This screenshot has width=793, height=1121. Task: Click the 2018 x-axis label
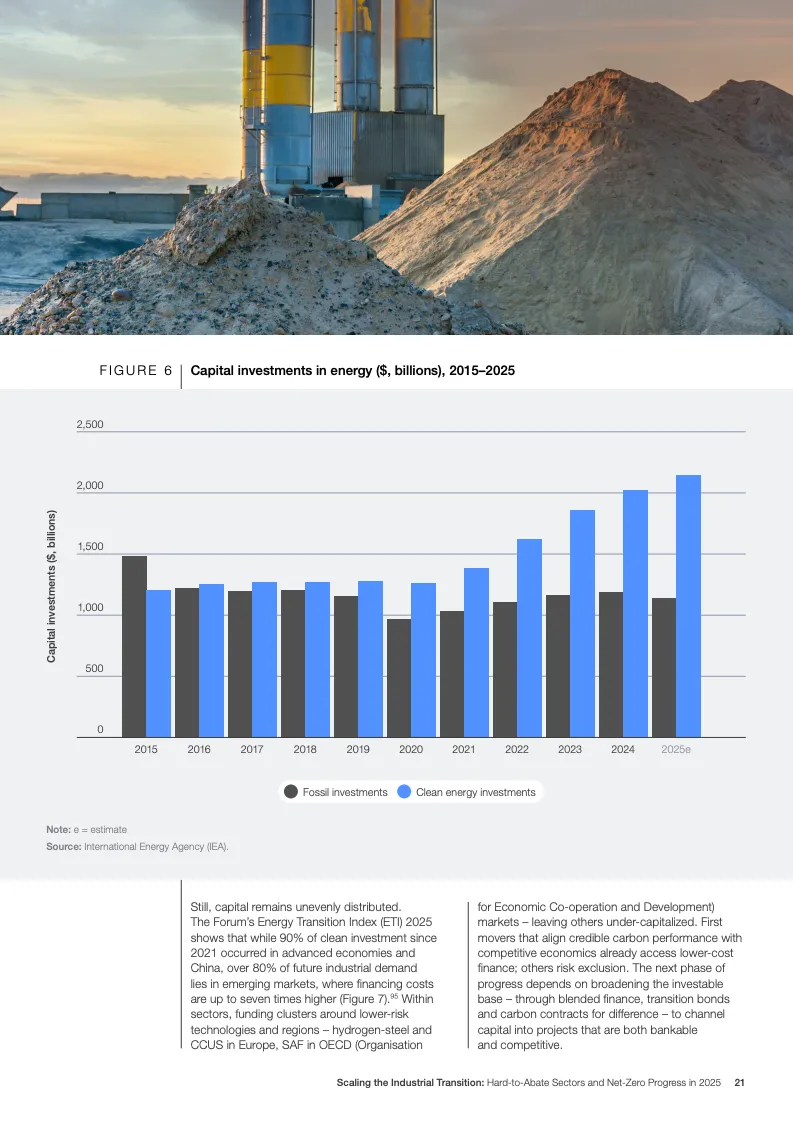(x=305, y=749)
